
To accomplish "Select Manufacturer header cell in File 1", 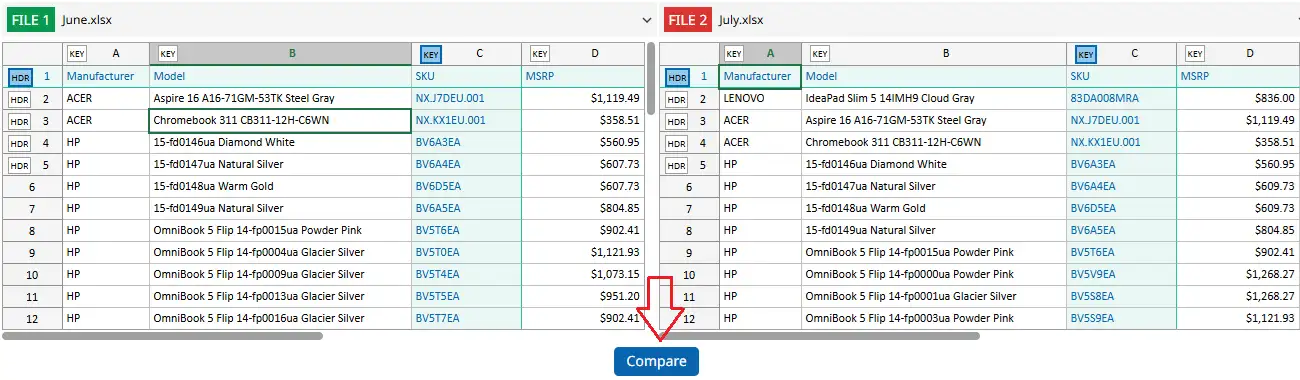I will coord(106,76).
